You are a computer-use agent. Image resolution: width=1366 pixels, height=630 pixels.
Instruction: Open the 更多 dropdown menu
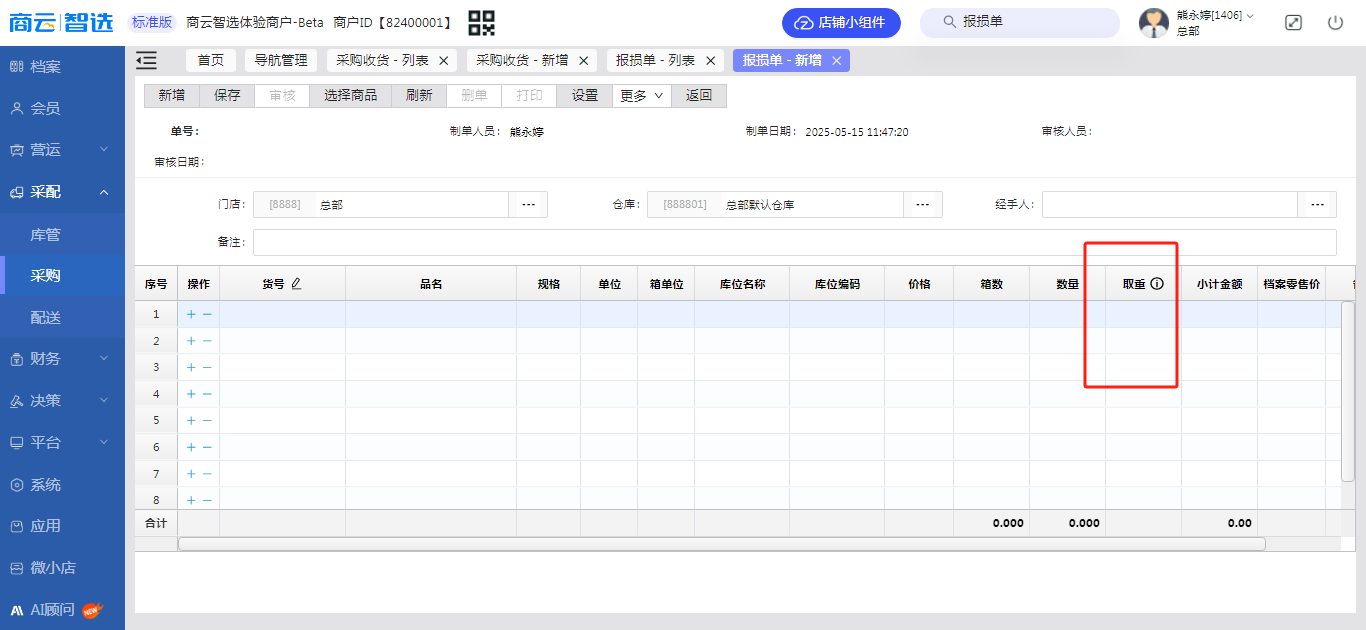641,96
